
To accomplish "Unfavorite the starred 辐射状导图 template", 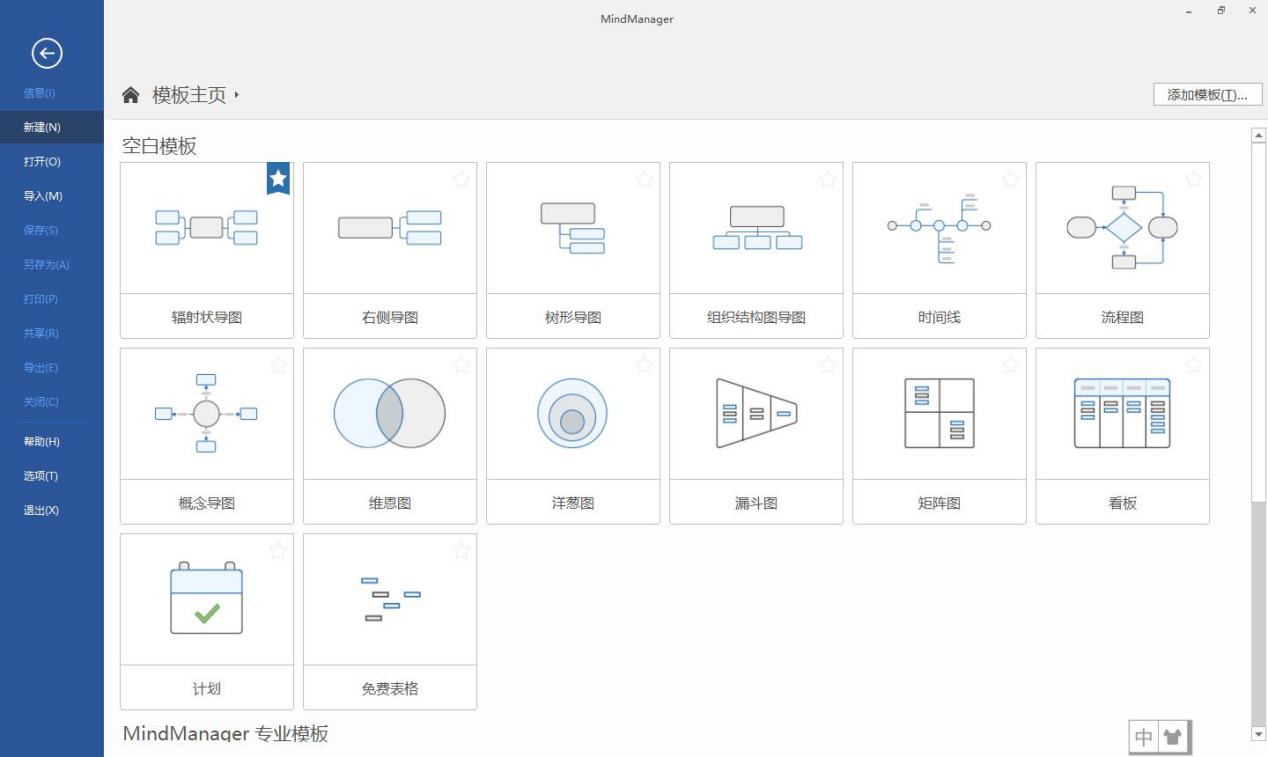I will (x=276, y=179).
